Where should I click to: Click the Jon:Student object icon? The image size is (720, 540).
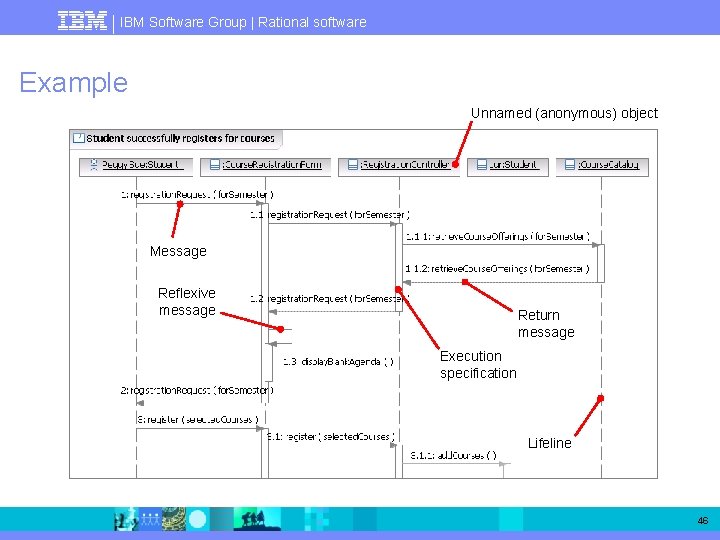coord(482,165)
